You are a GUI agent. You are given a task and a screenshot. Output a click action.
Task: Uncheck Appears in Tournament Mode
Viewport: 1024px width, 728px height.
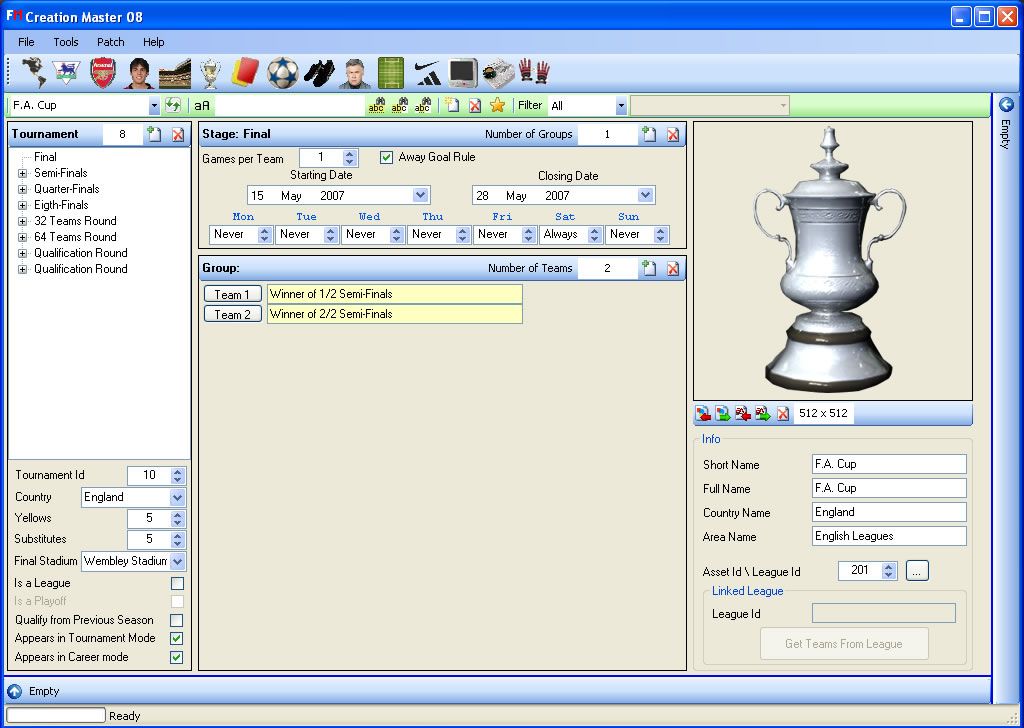click(x=176, y=639)
